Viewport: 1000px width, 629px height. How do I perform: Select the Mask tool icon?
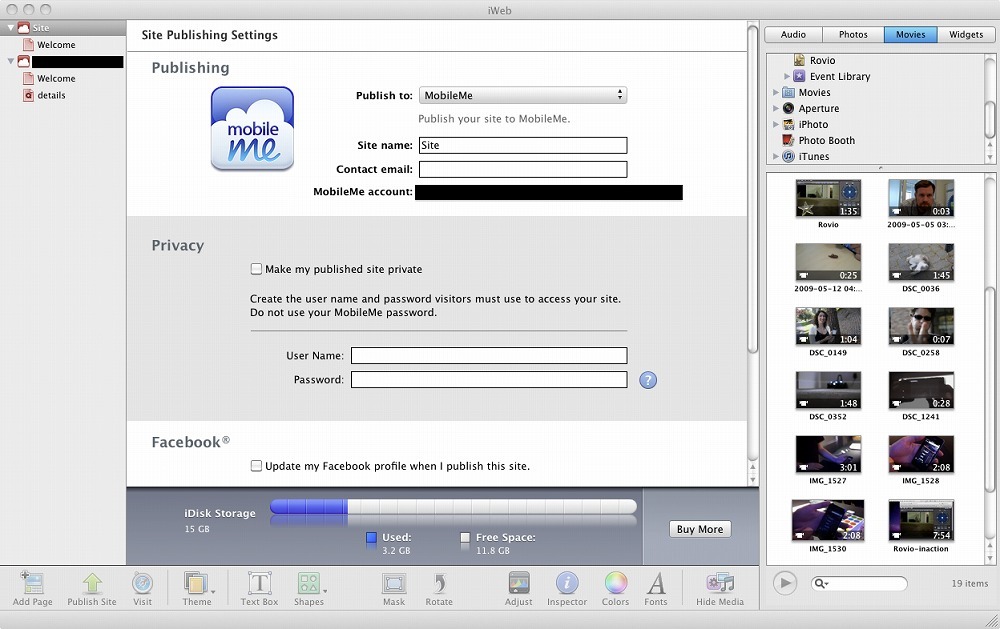coord(393,583)
